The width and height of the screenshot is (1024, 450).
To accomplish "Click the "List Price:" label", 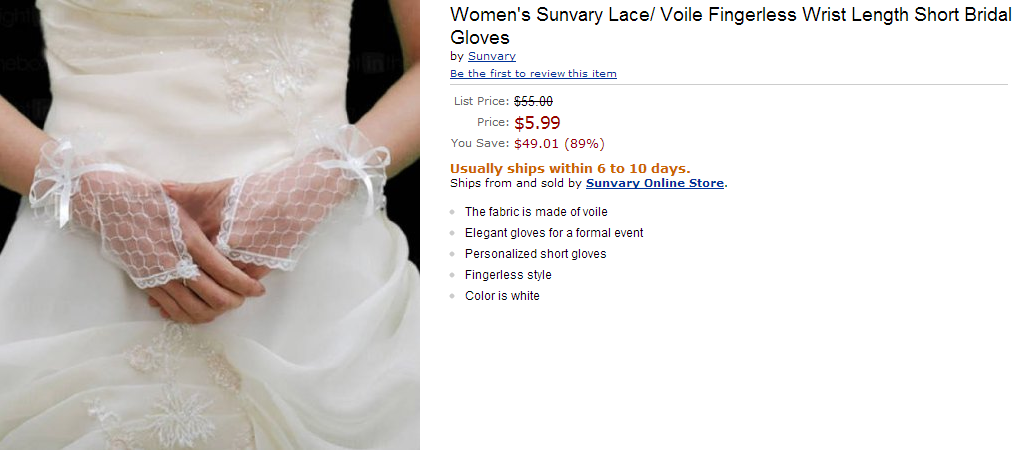I will click(x=481, y=101).
